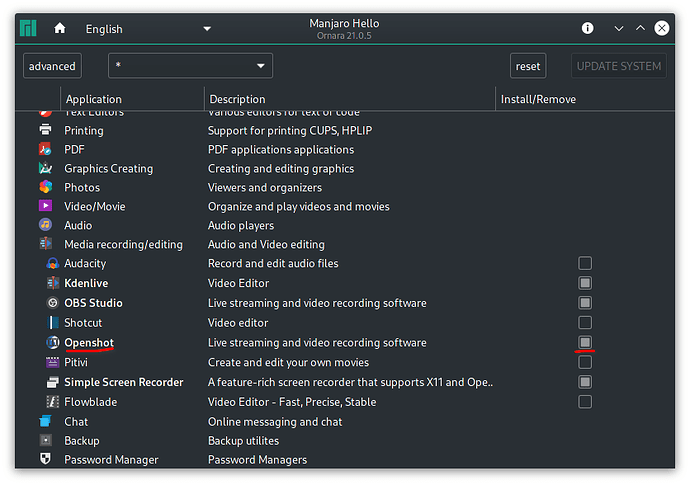
Task: Toggle the Simple Screen Recorder checkbox
Action: [x=585, y=382]
